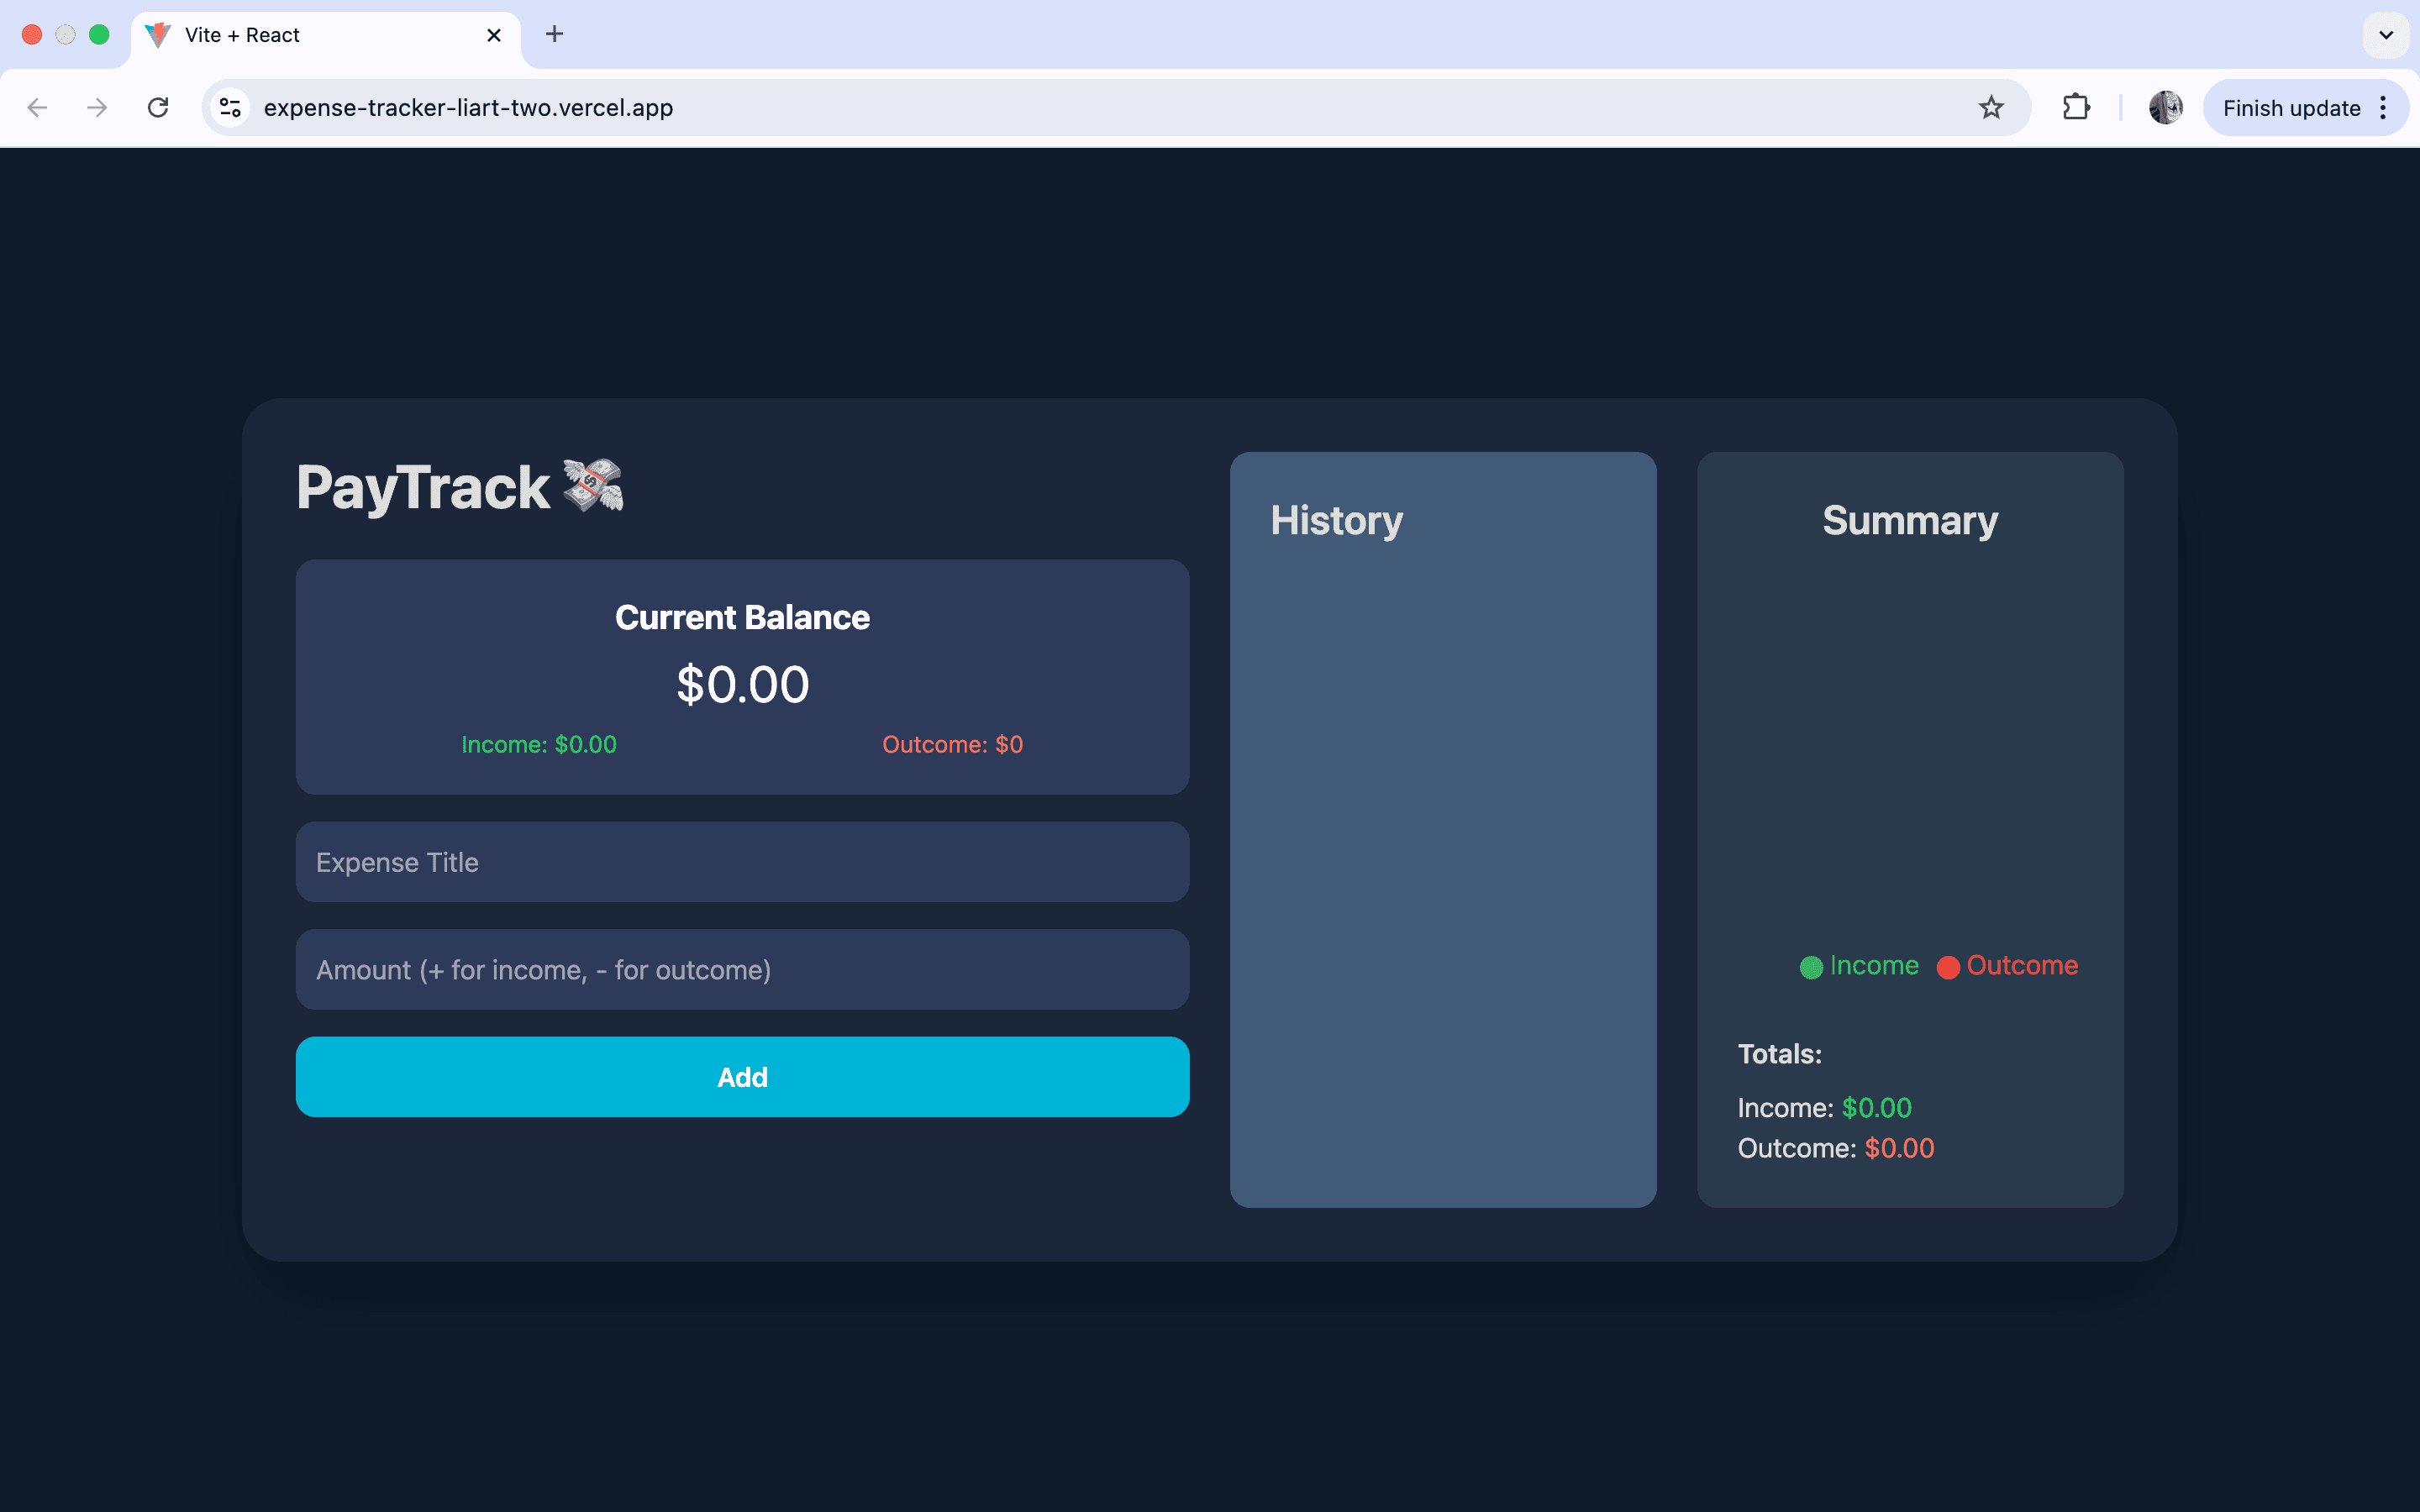Click the reload page icon

tap(158, 107)
